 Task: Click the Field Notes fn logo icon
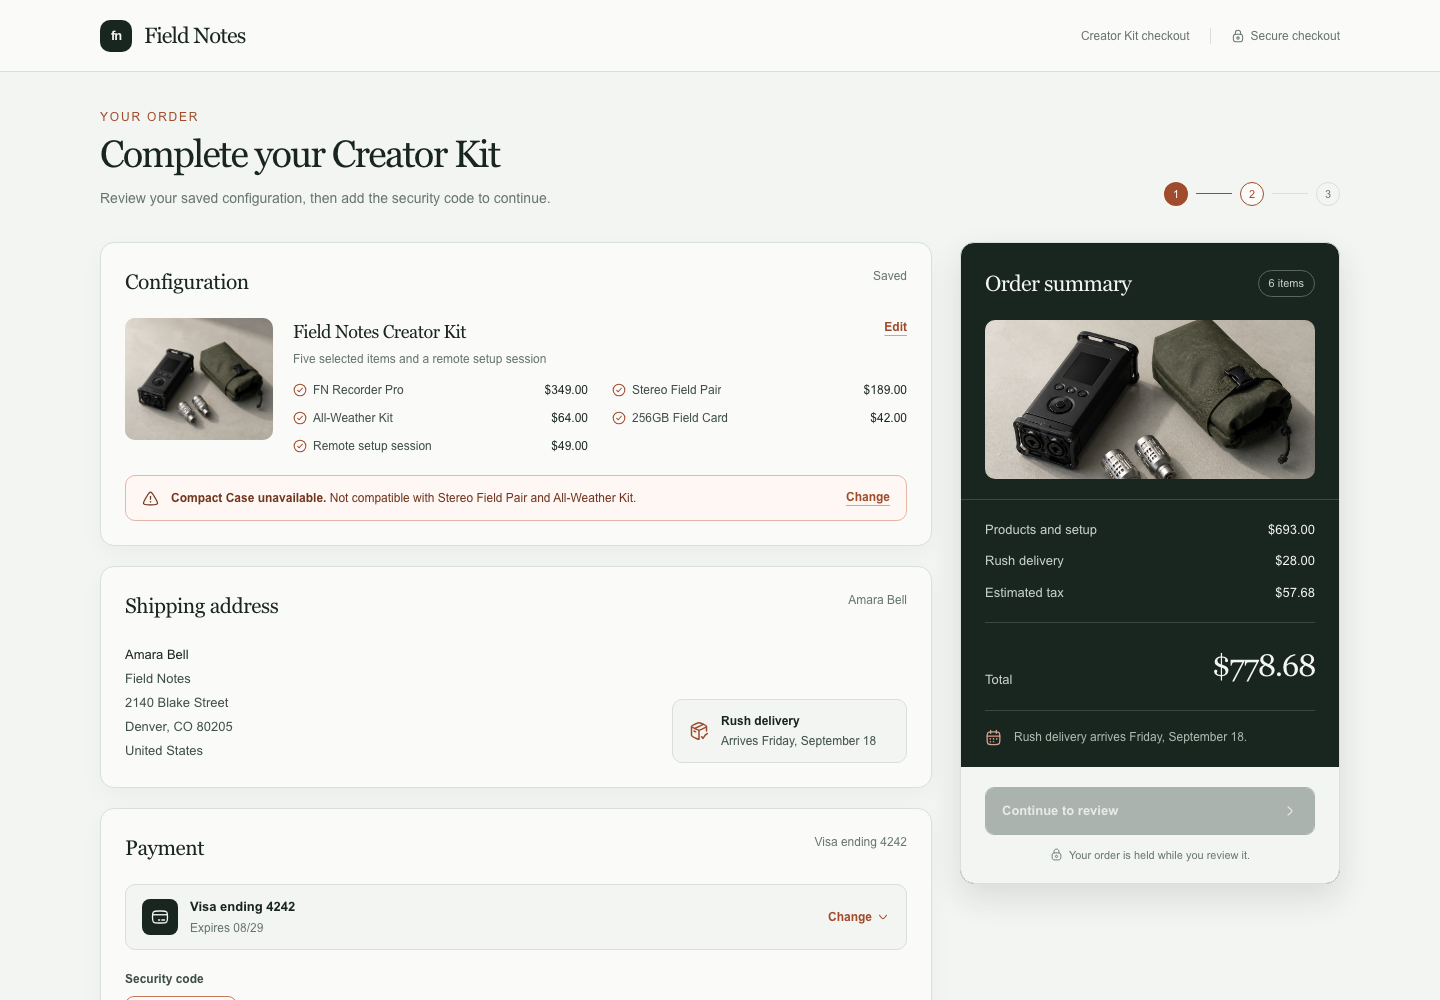[116, 36]
